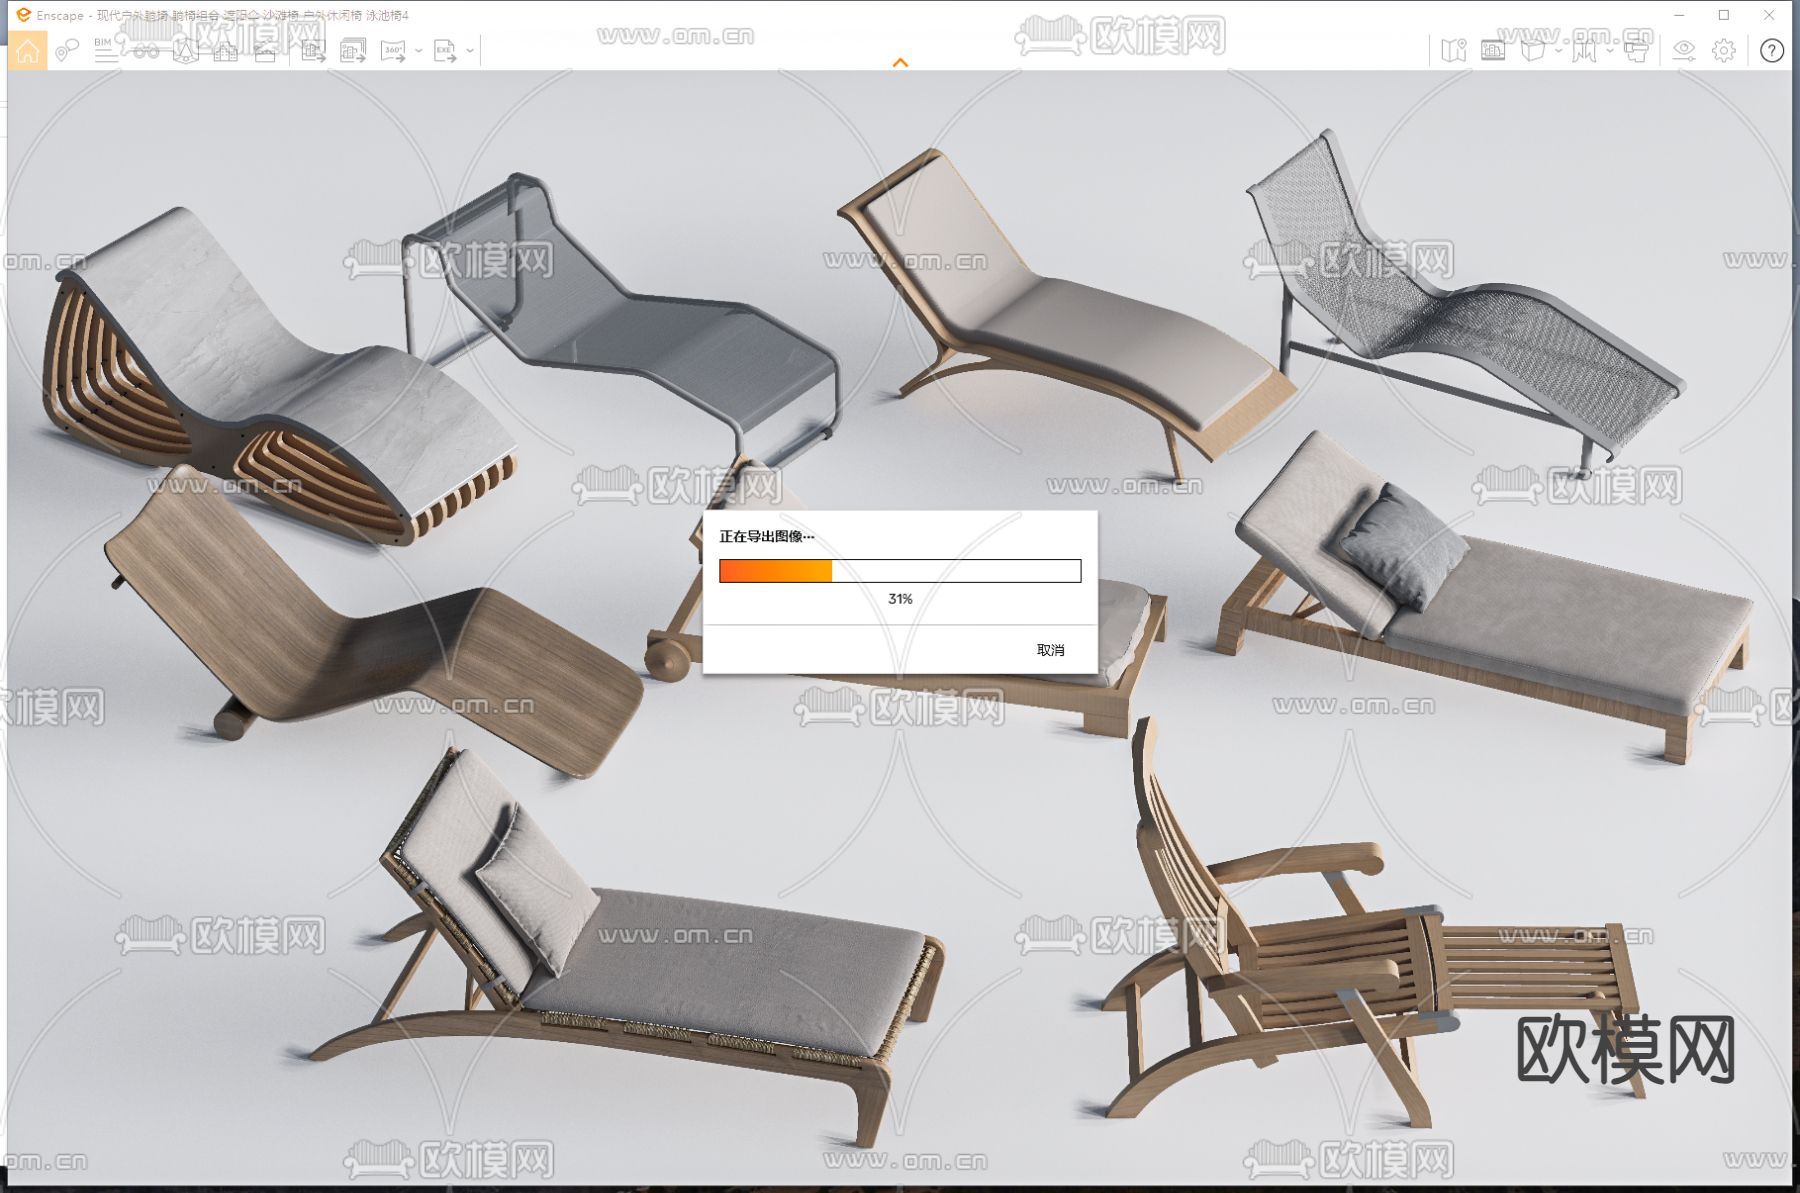Click the triangular map-marker toolbar icon

(186, 51)
